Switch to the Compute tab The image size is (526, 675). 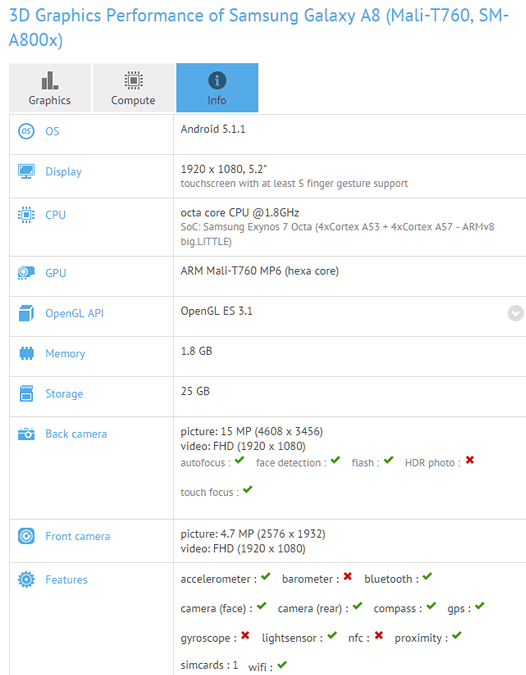click(133, 88)
